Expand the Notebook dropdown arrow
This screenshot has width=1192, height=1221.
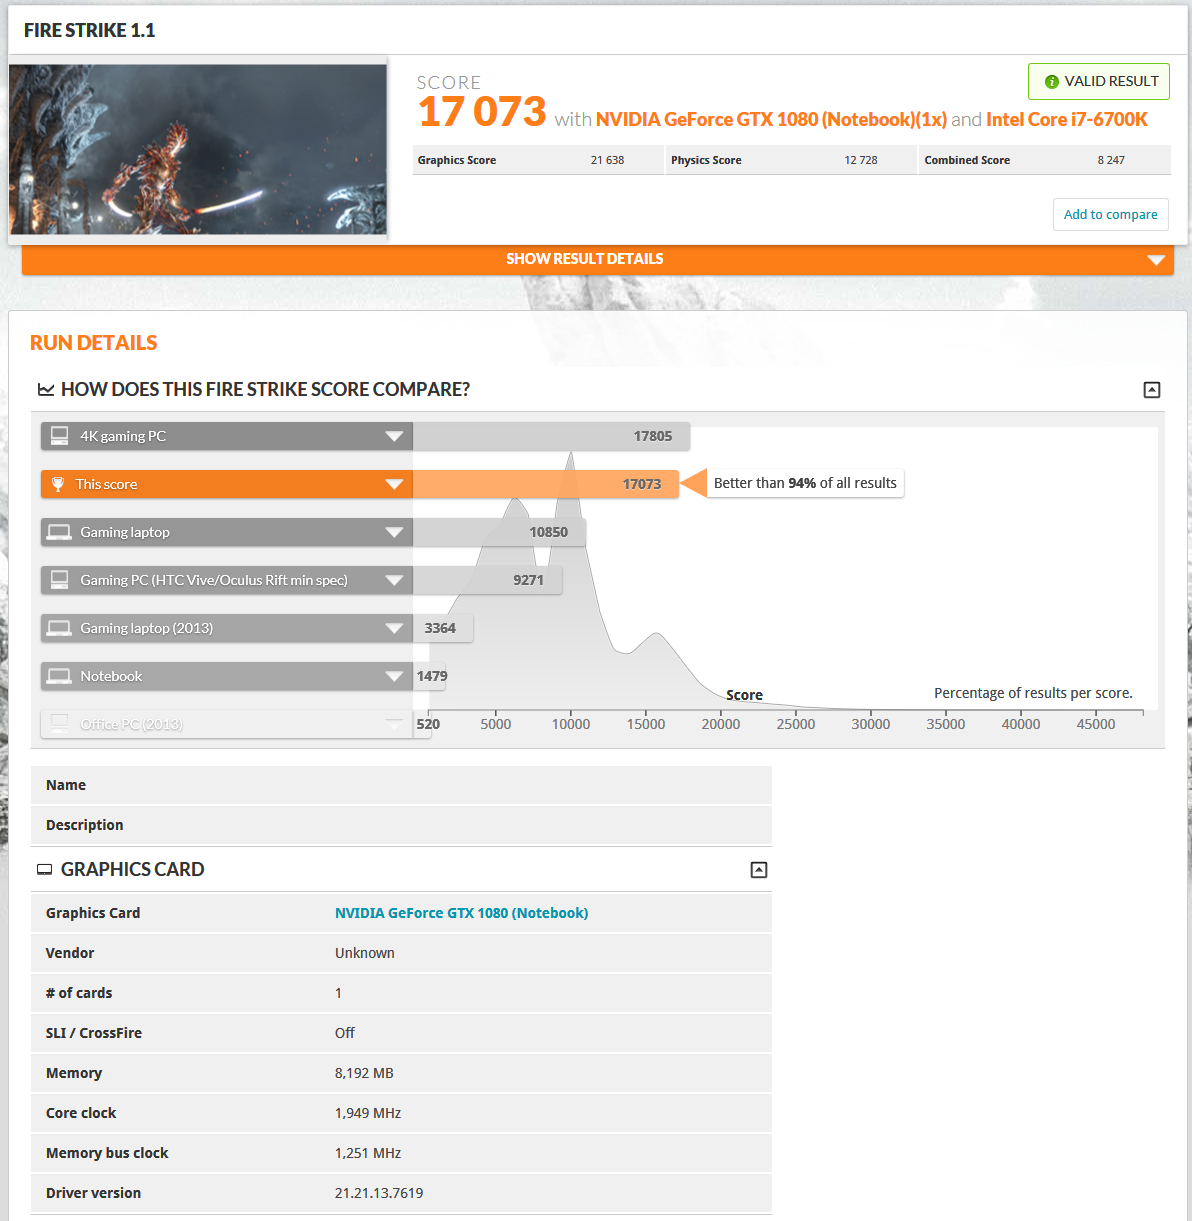point(394,676)
